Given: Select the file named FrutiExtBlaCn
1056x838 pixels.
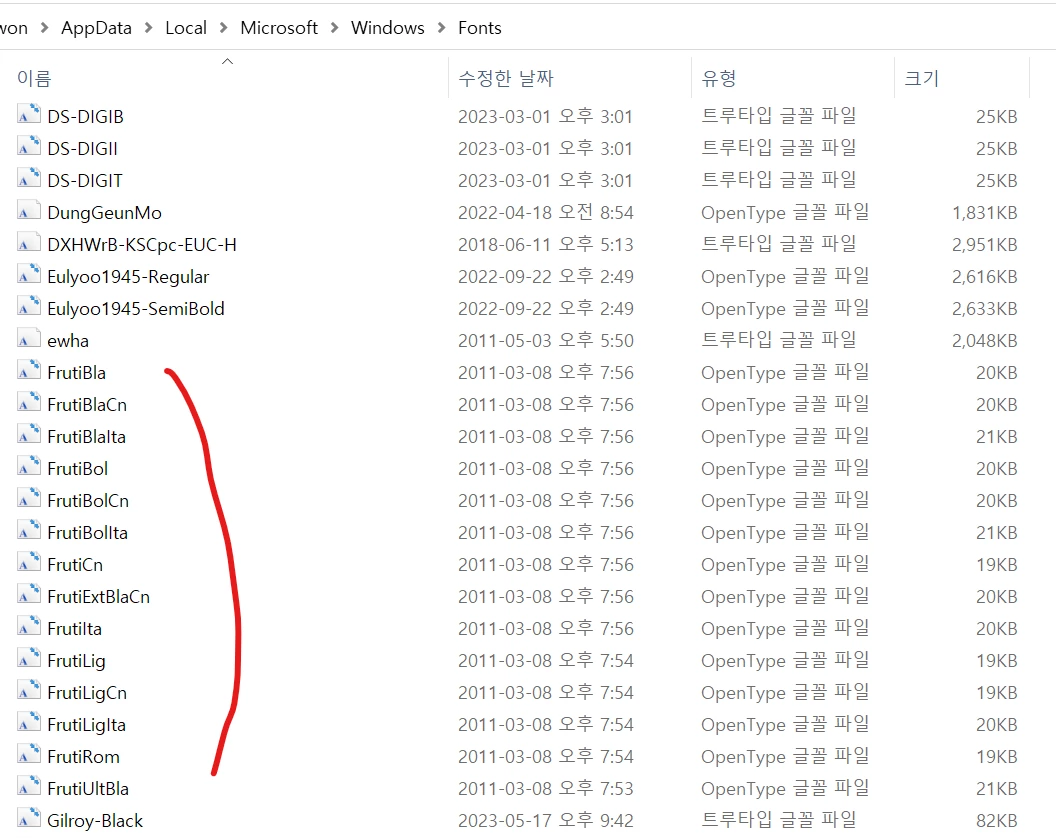Looking at the screenshot, I should (99, 597).
